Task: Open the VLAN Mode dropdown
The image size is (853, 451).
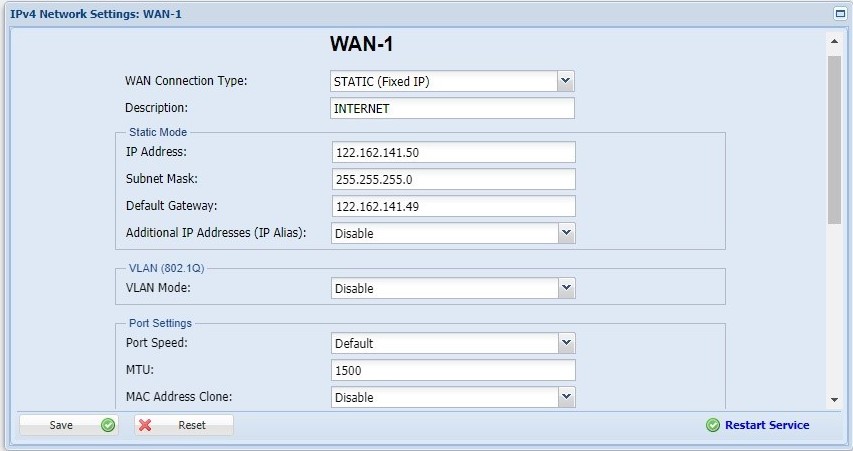Action: 566,288
